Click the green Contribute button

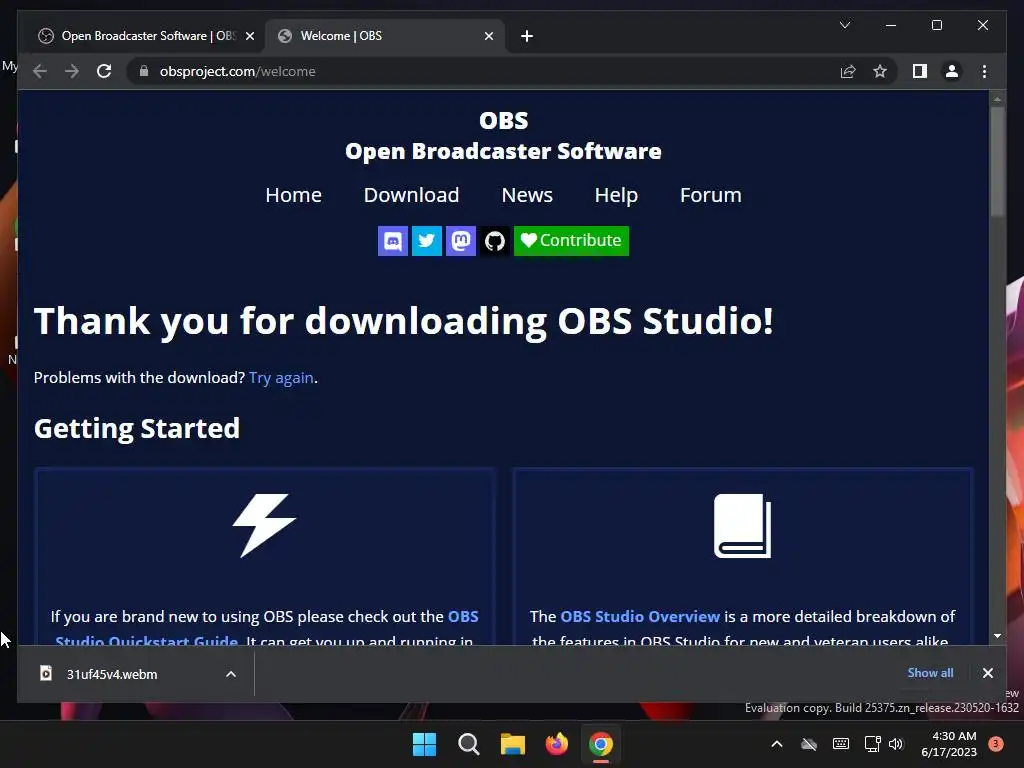[x=571, y=241]
